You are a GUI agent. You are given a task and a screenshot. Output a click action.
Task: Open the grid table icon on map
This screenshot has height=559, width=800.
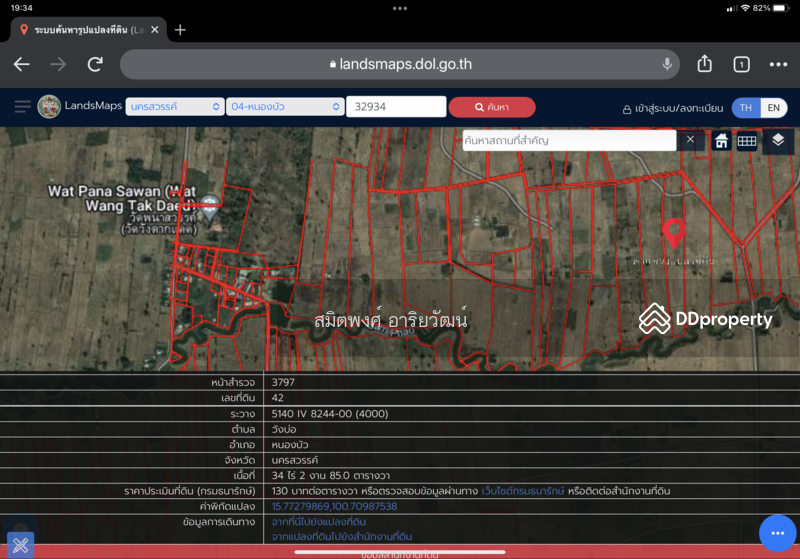pyautogui.click(x=746, y=141)
